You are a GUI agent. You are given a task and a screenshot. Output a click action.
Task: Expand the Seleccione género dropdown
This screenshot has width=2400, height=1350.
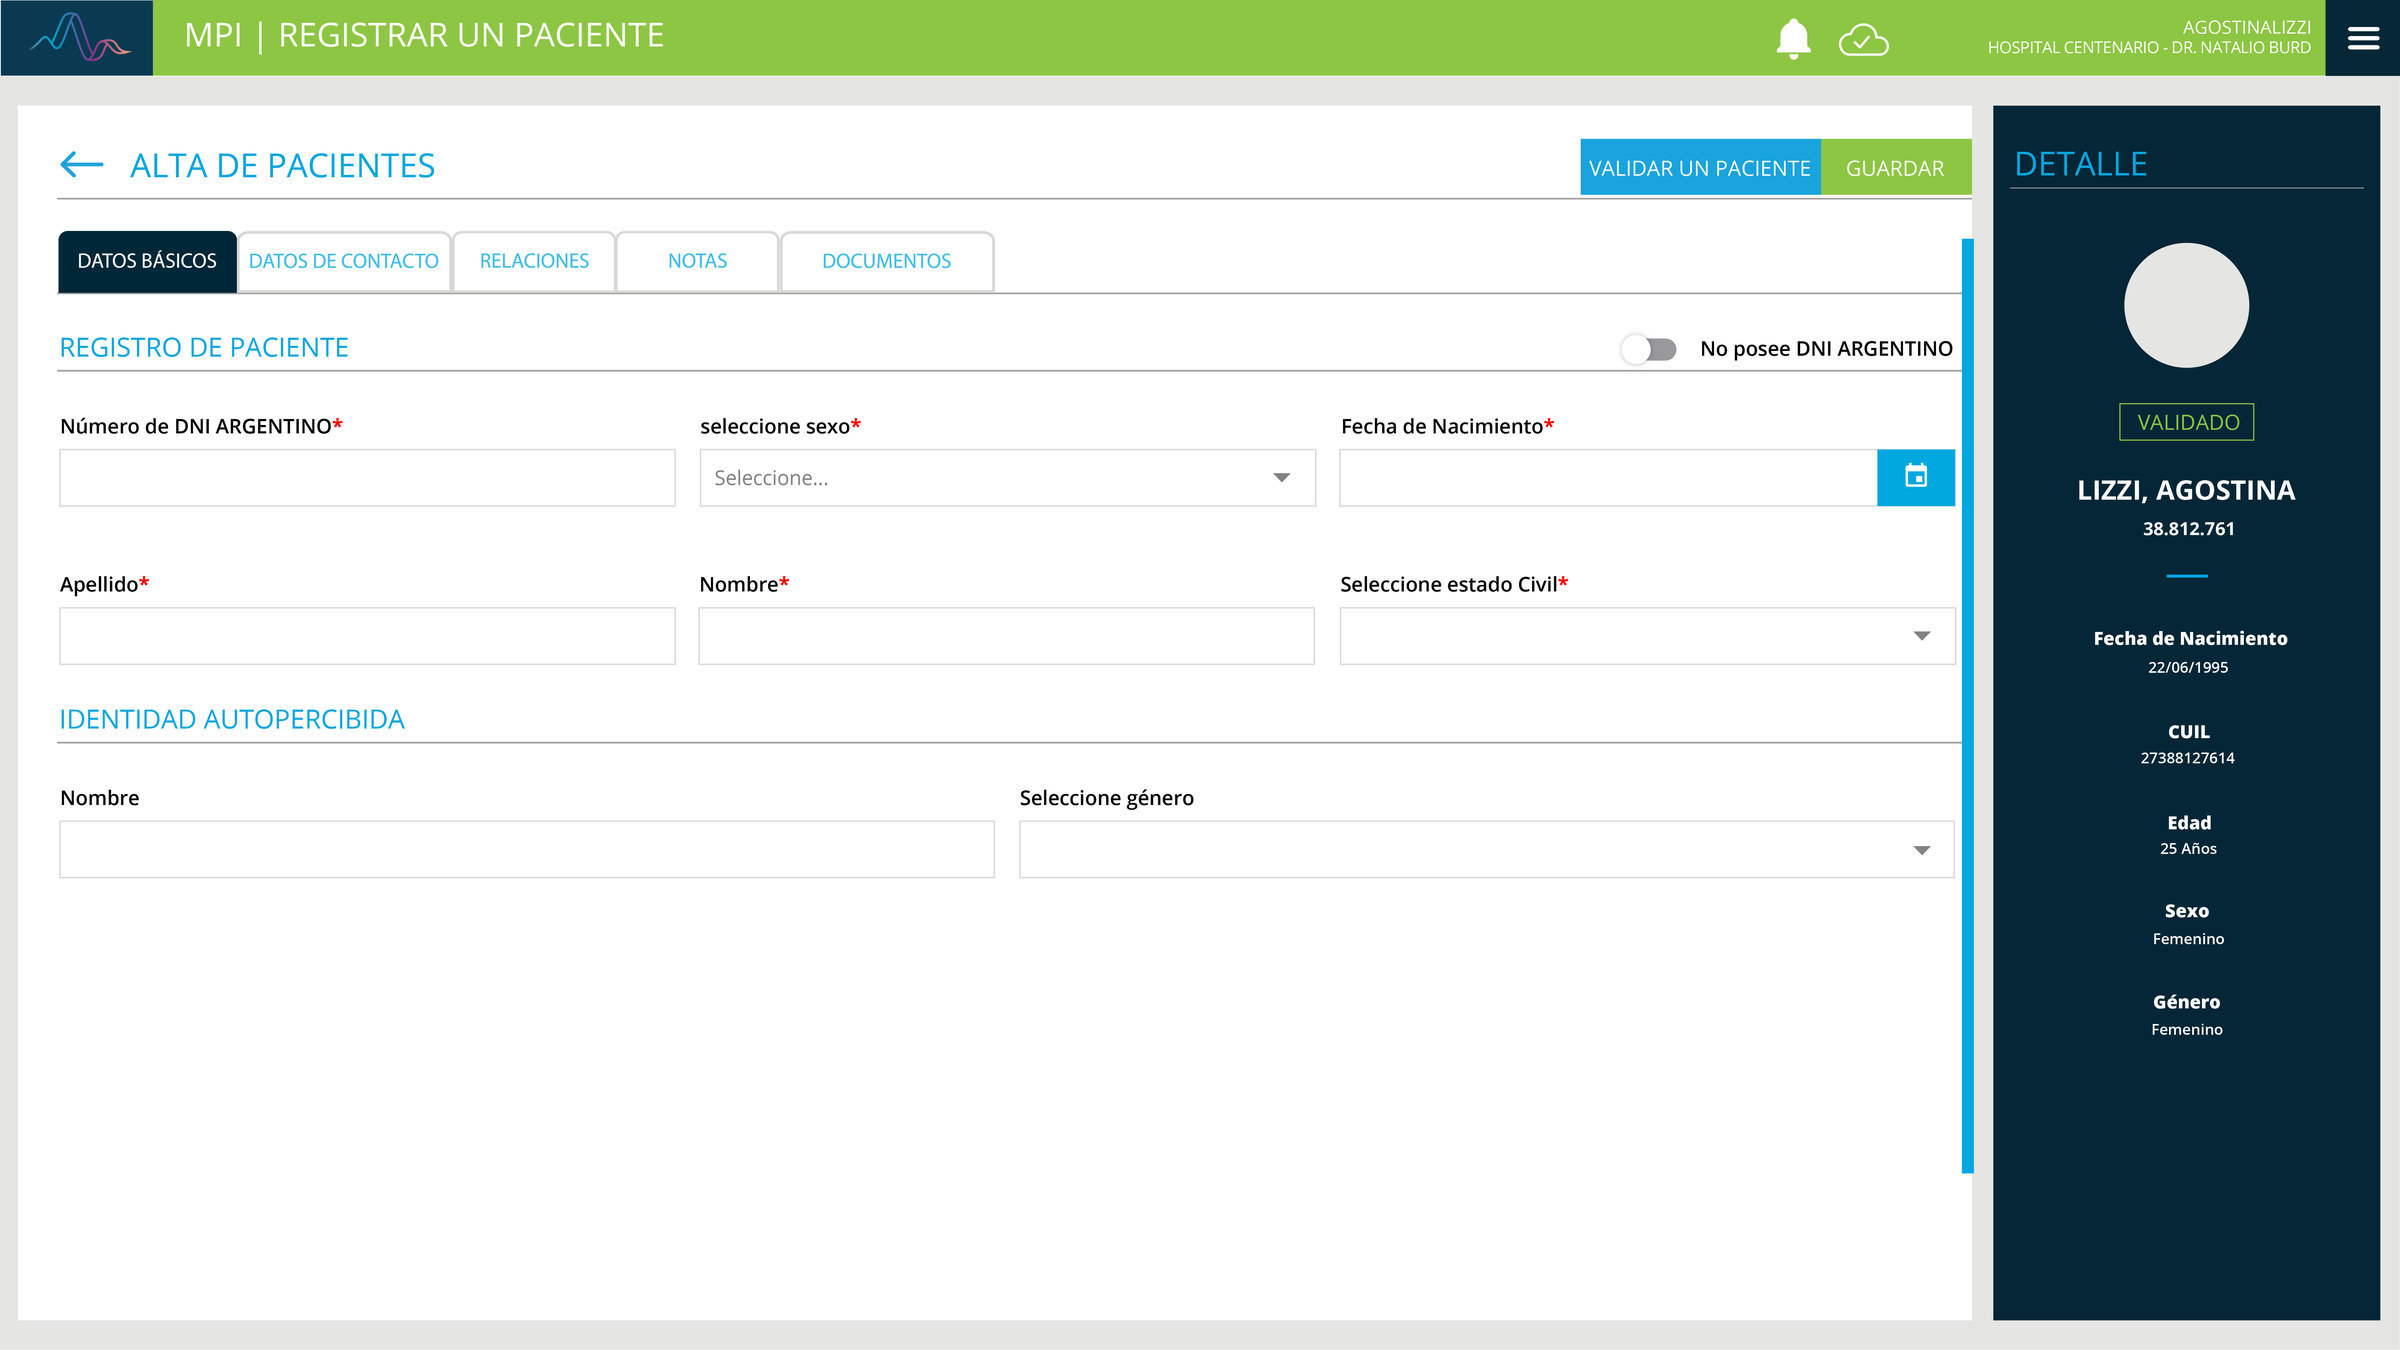tap(1486, 850)
